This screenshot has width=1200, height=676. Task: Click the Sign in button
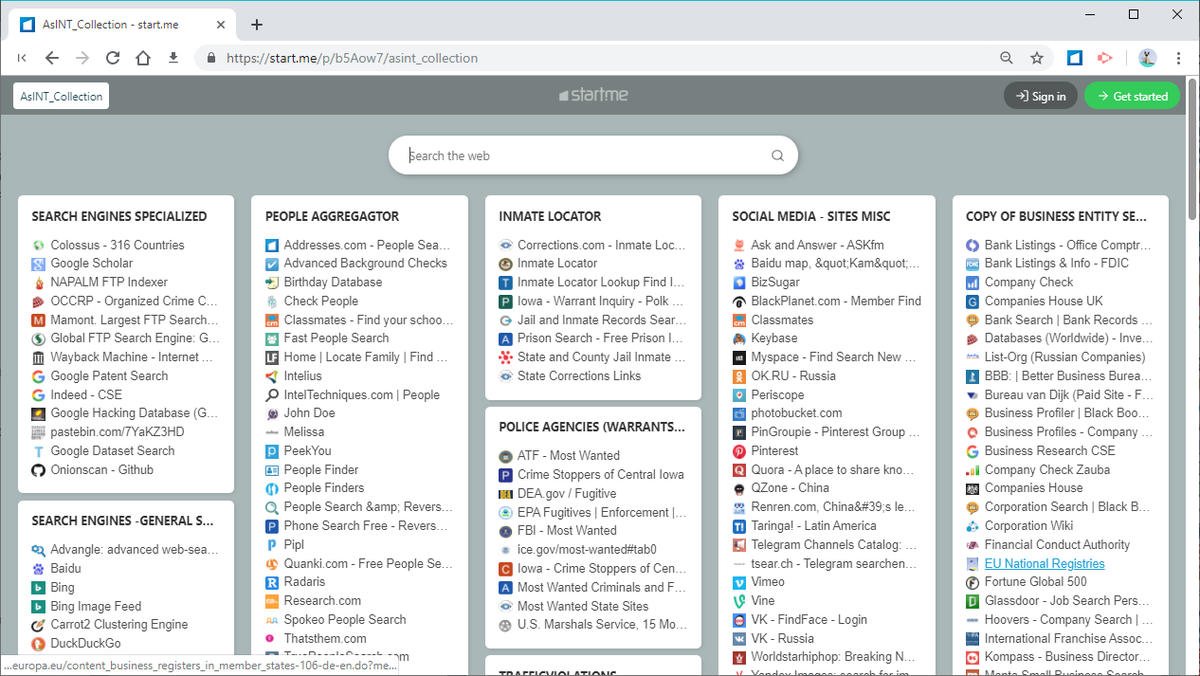[1040, 96]
